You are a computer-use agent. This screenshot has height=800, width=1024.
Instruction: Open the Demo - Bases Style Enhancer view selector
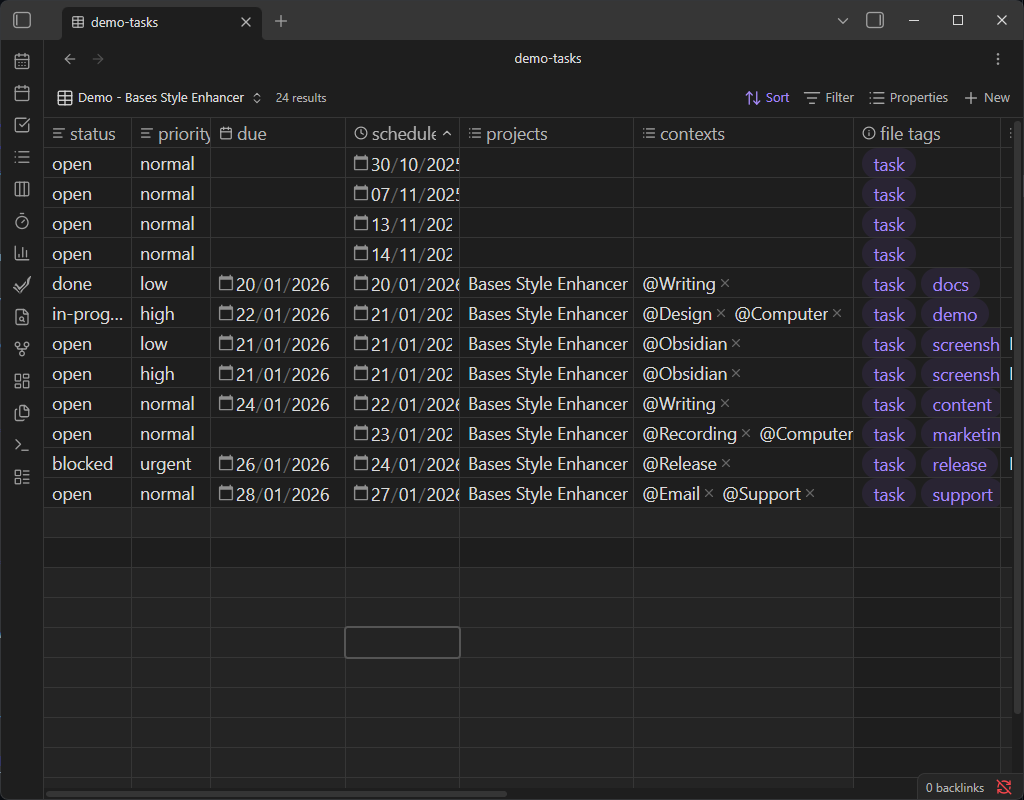pyautogui.click(x=160, y=97)
